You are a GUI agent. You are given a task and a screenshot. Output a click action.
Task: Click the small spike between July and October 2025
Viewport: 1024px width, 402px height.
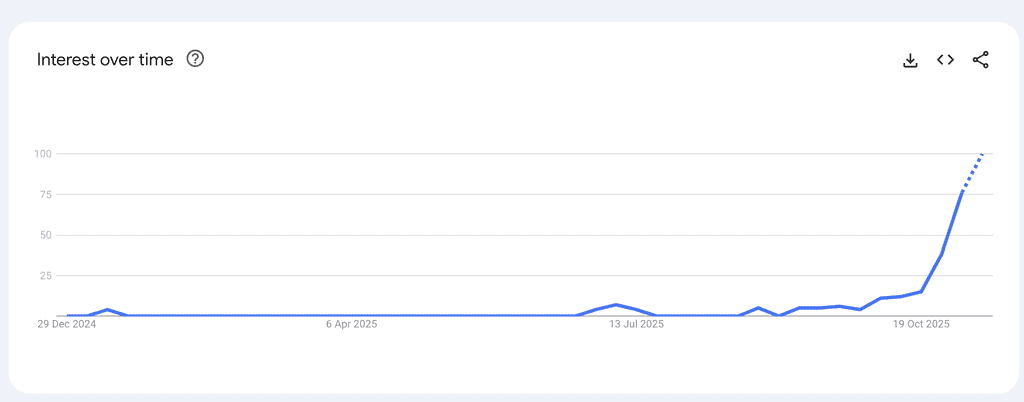pos(759,308)
